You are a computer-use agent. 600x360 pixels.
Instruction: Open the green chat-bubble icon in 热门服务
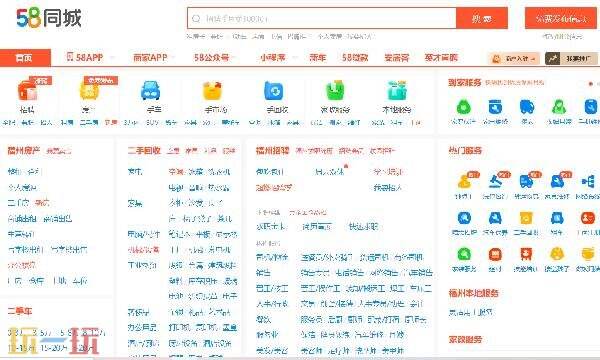pyautogui.click(x=464, y=254)
